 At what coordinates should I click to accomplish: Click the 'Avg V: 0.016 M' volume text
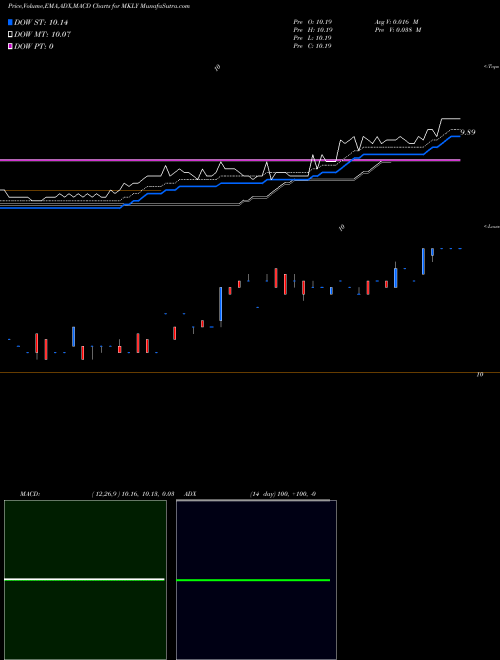click(x=396, y=22)
